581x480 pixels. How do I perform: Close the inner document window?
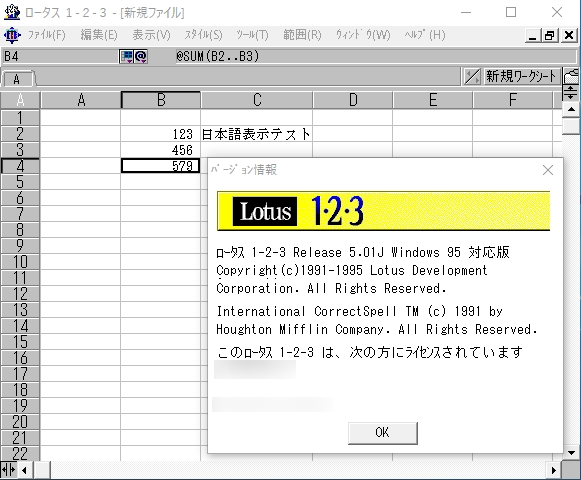(x=569, y=36)
